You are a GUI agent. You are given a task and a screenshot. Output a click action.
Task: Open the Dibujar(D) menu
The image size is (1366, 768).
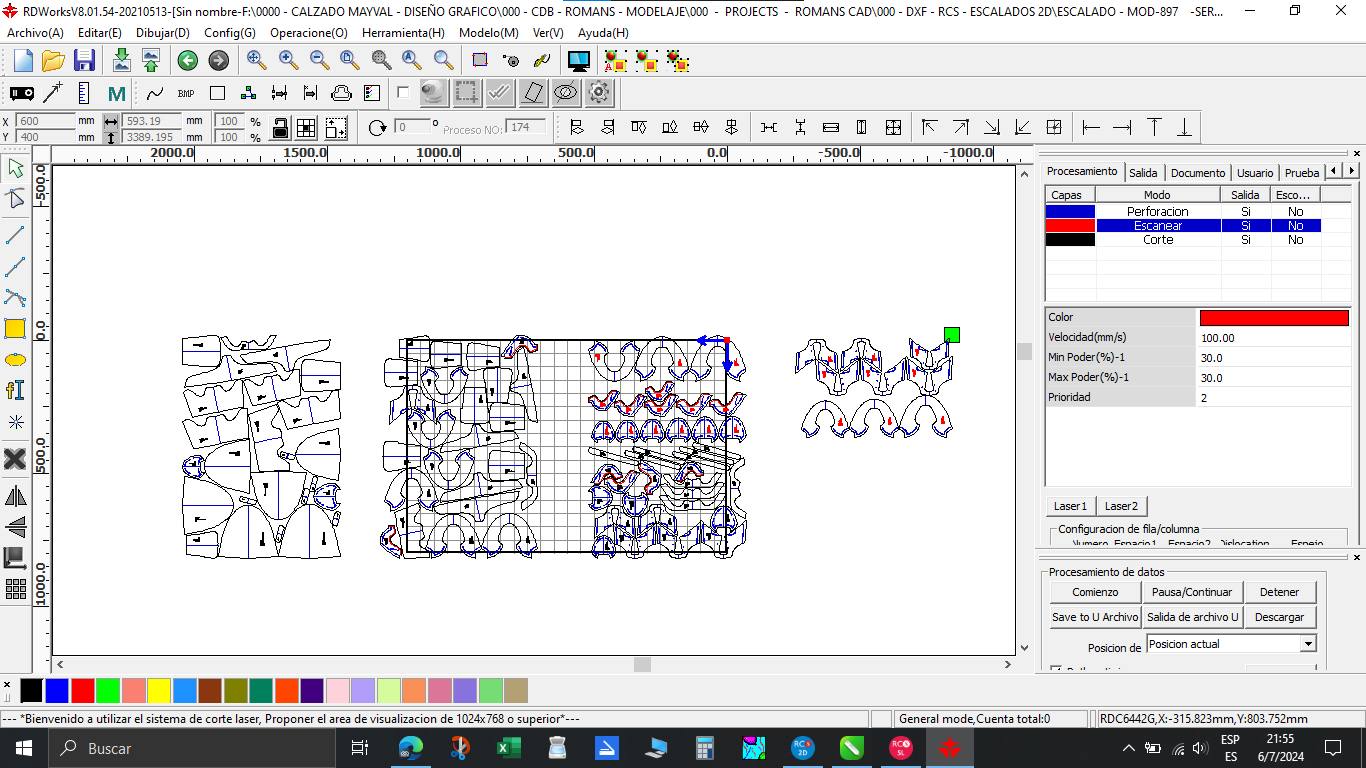tap(163, 33)
